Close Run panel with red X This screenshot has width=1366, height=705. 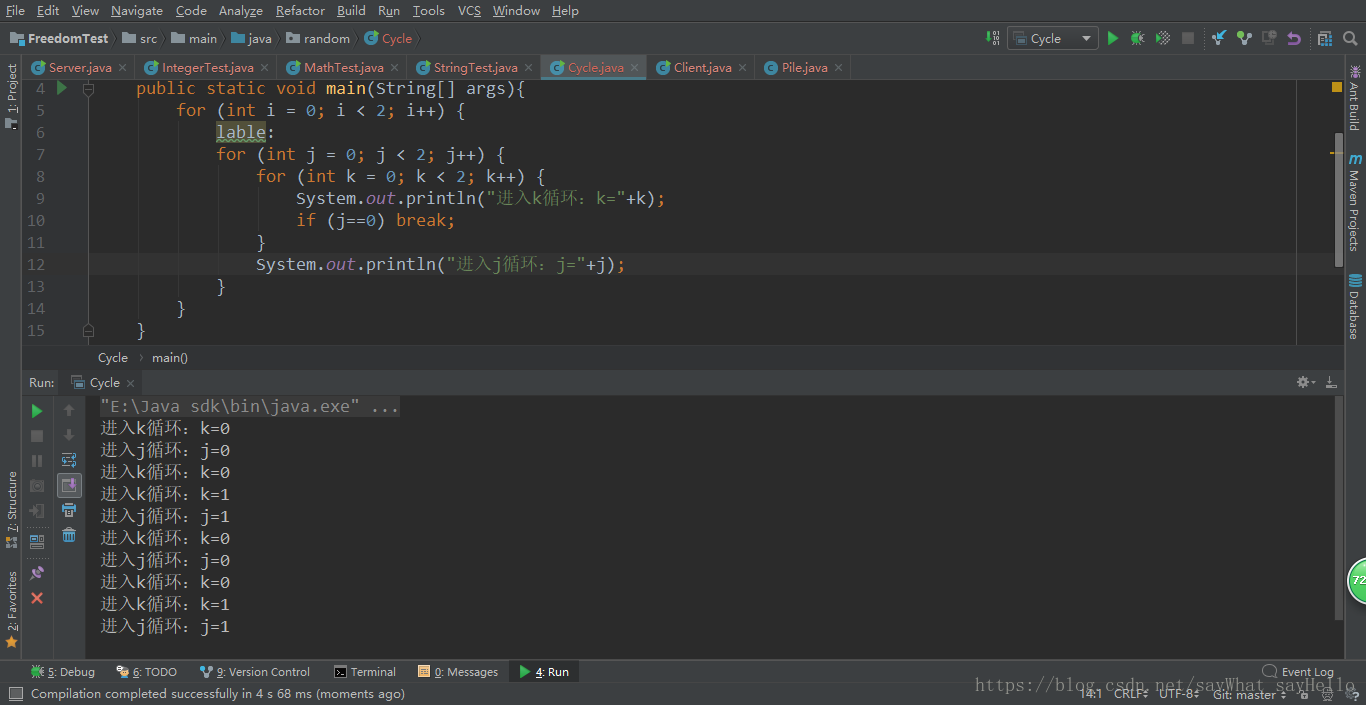click(x=37, y=598)
